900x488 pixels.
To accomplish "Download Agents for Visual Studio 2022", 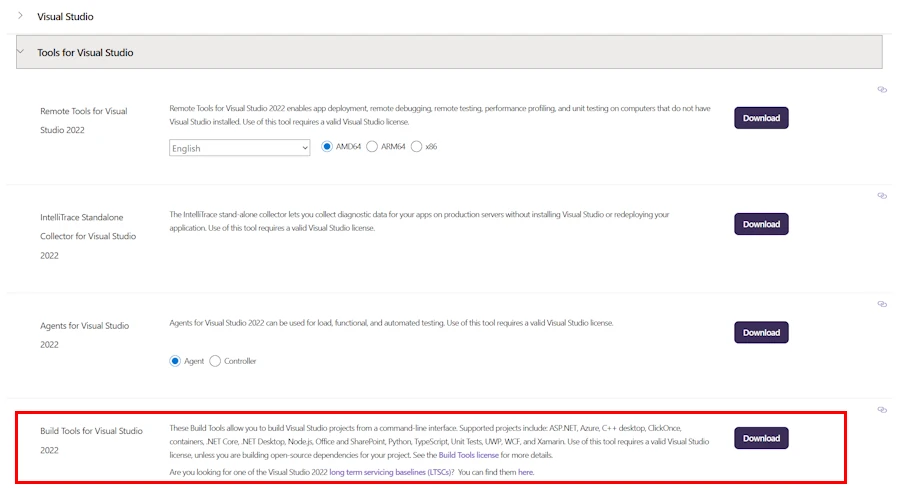I will pos(761,332).
